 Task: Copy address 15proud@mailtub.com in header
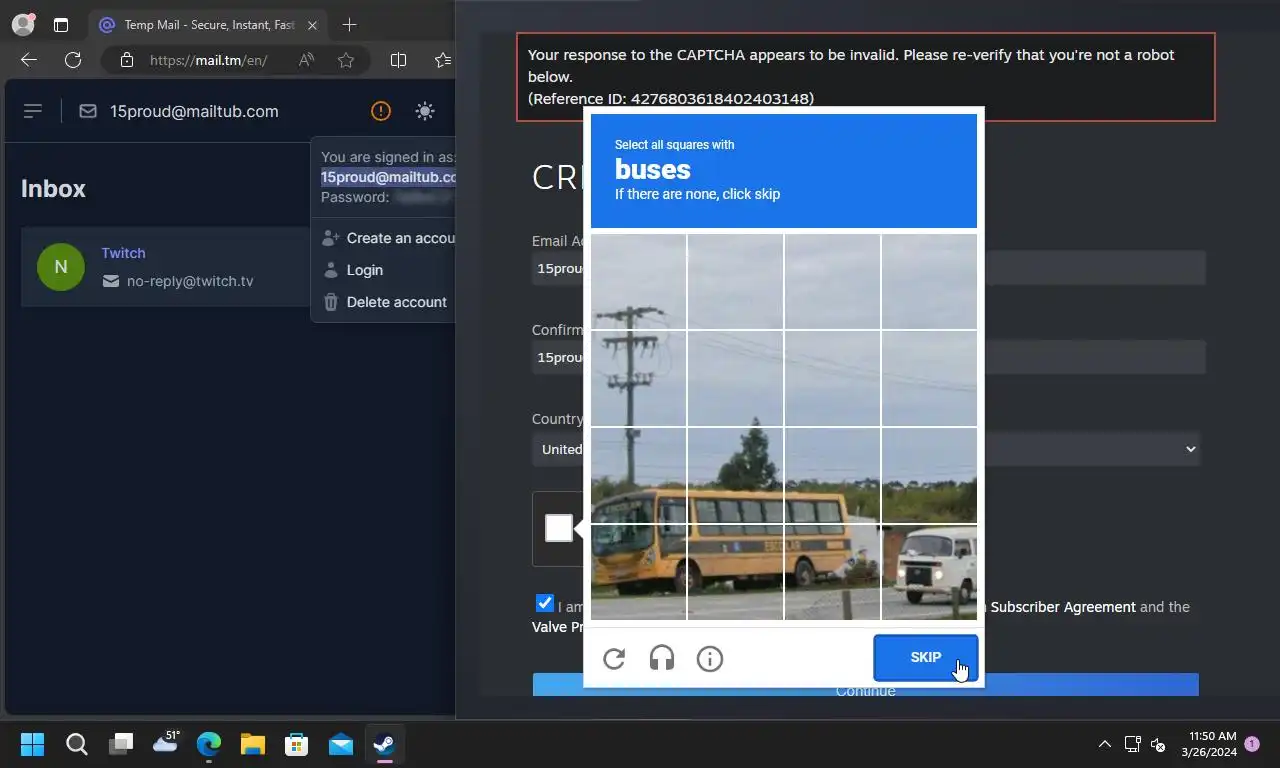pos(194,111)
